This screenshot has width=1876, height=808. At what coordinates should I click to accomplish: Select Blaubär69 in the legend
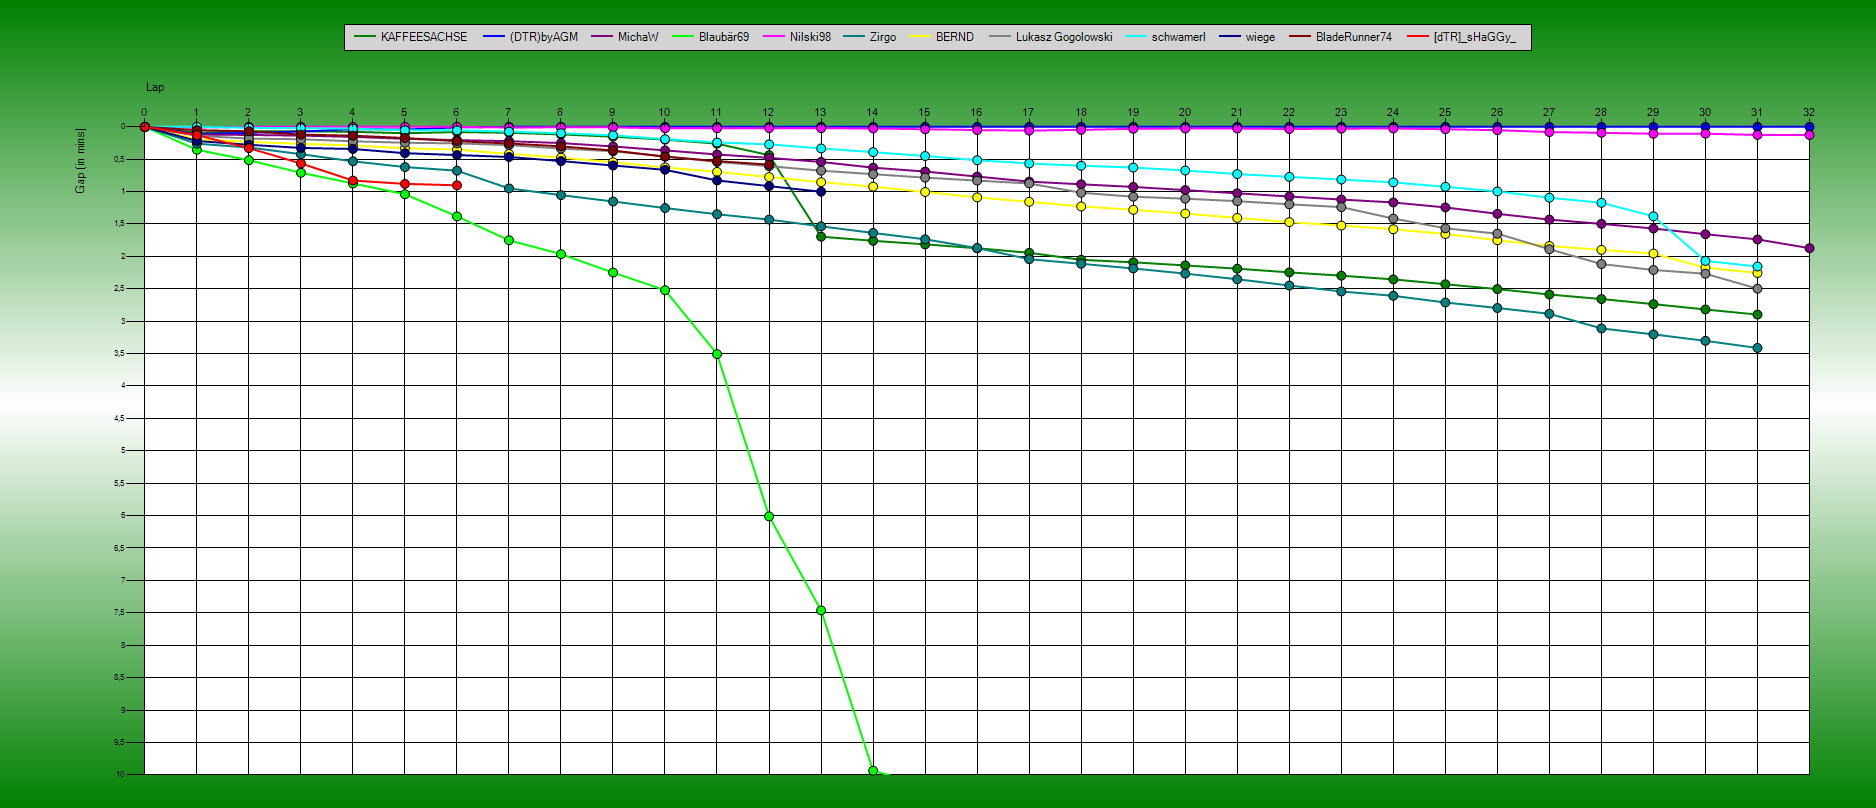click(710, 37)
